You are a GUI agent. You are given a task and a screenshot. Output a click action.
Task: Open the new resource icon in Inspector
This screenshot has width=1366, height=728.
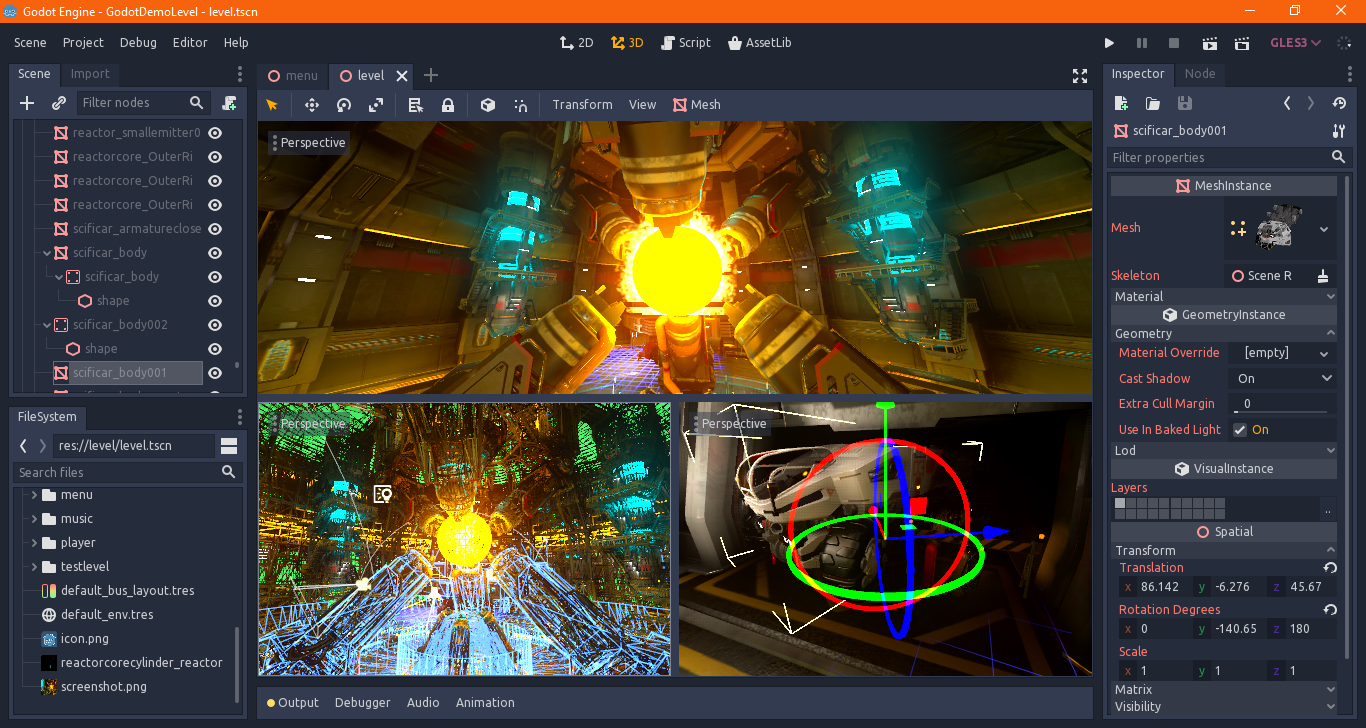(1121, 103)
